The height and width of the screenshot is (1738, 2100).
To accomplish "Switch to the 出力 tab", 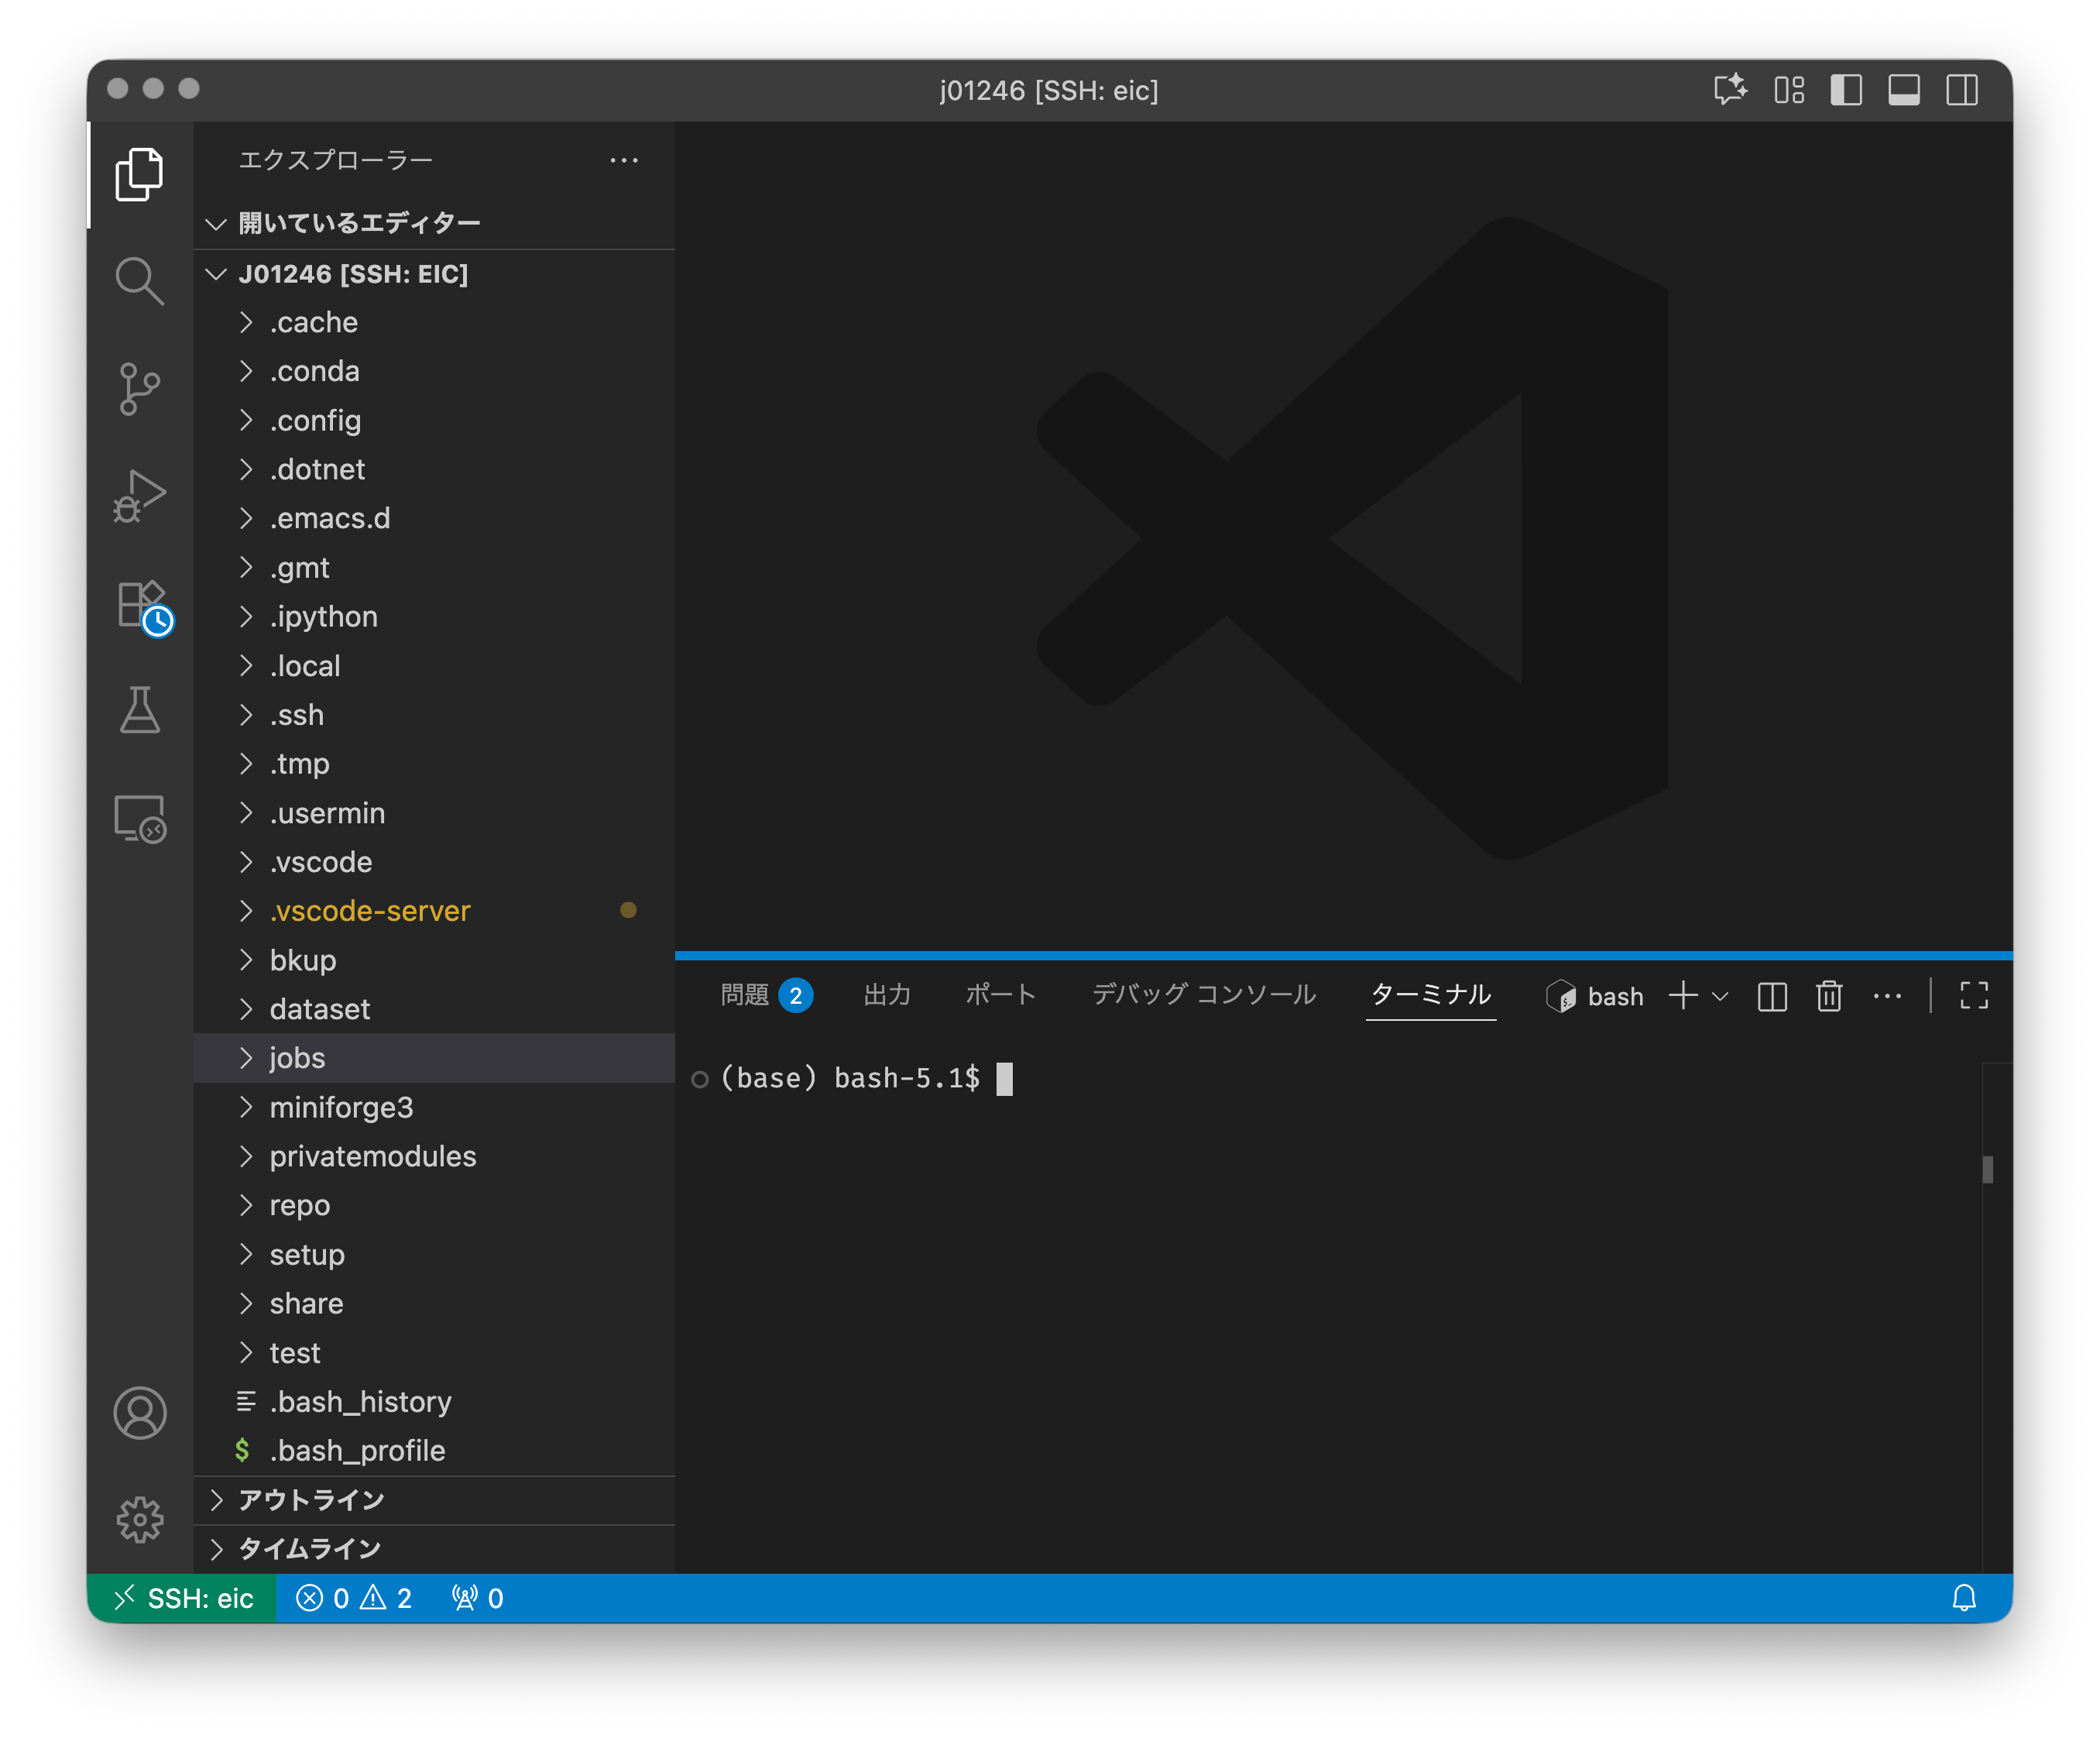I will [x=887, y=995].
